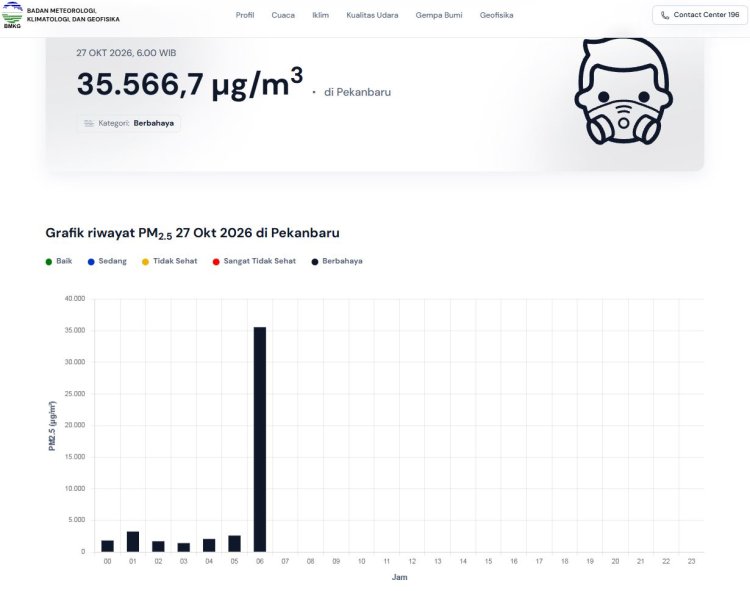This screenshot has width=750, height=591.
Task: Open the Kualitas Udara menu
Action: tap(372, 15)
